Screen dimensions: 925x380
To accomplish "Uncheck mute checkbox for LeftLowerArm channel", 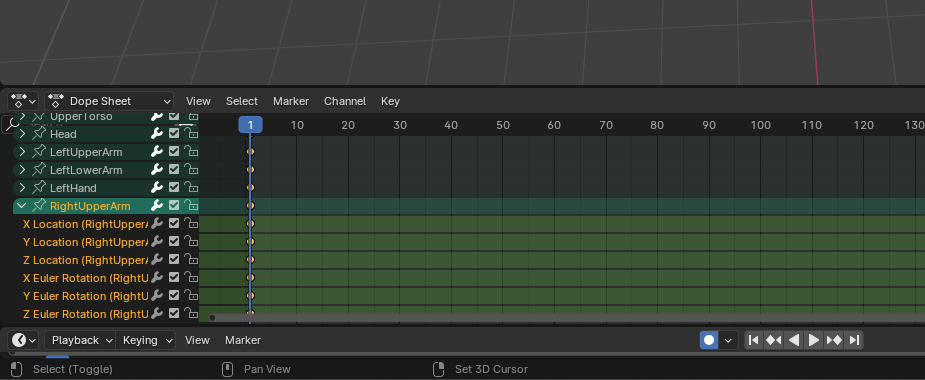I will (x=173, y=170).
